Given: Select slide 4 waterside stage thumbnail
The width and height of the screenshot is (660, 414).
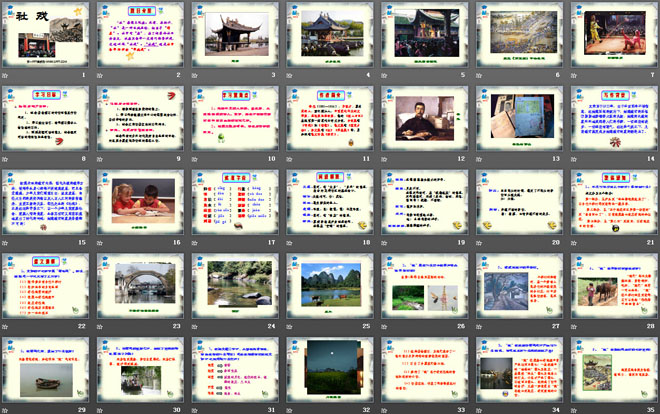Looking at the screenshot, I should coord(330,35).
